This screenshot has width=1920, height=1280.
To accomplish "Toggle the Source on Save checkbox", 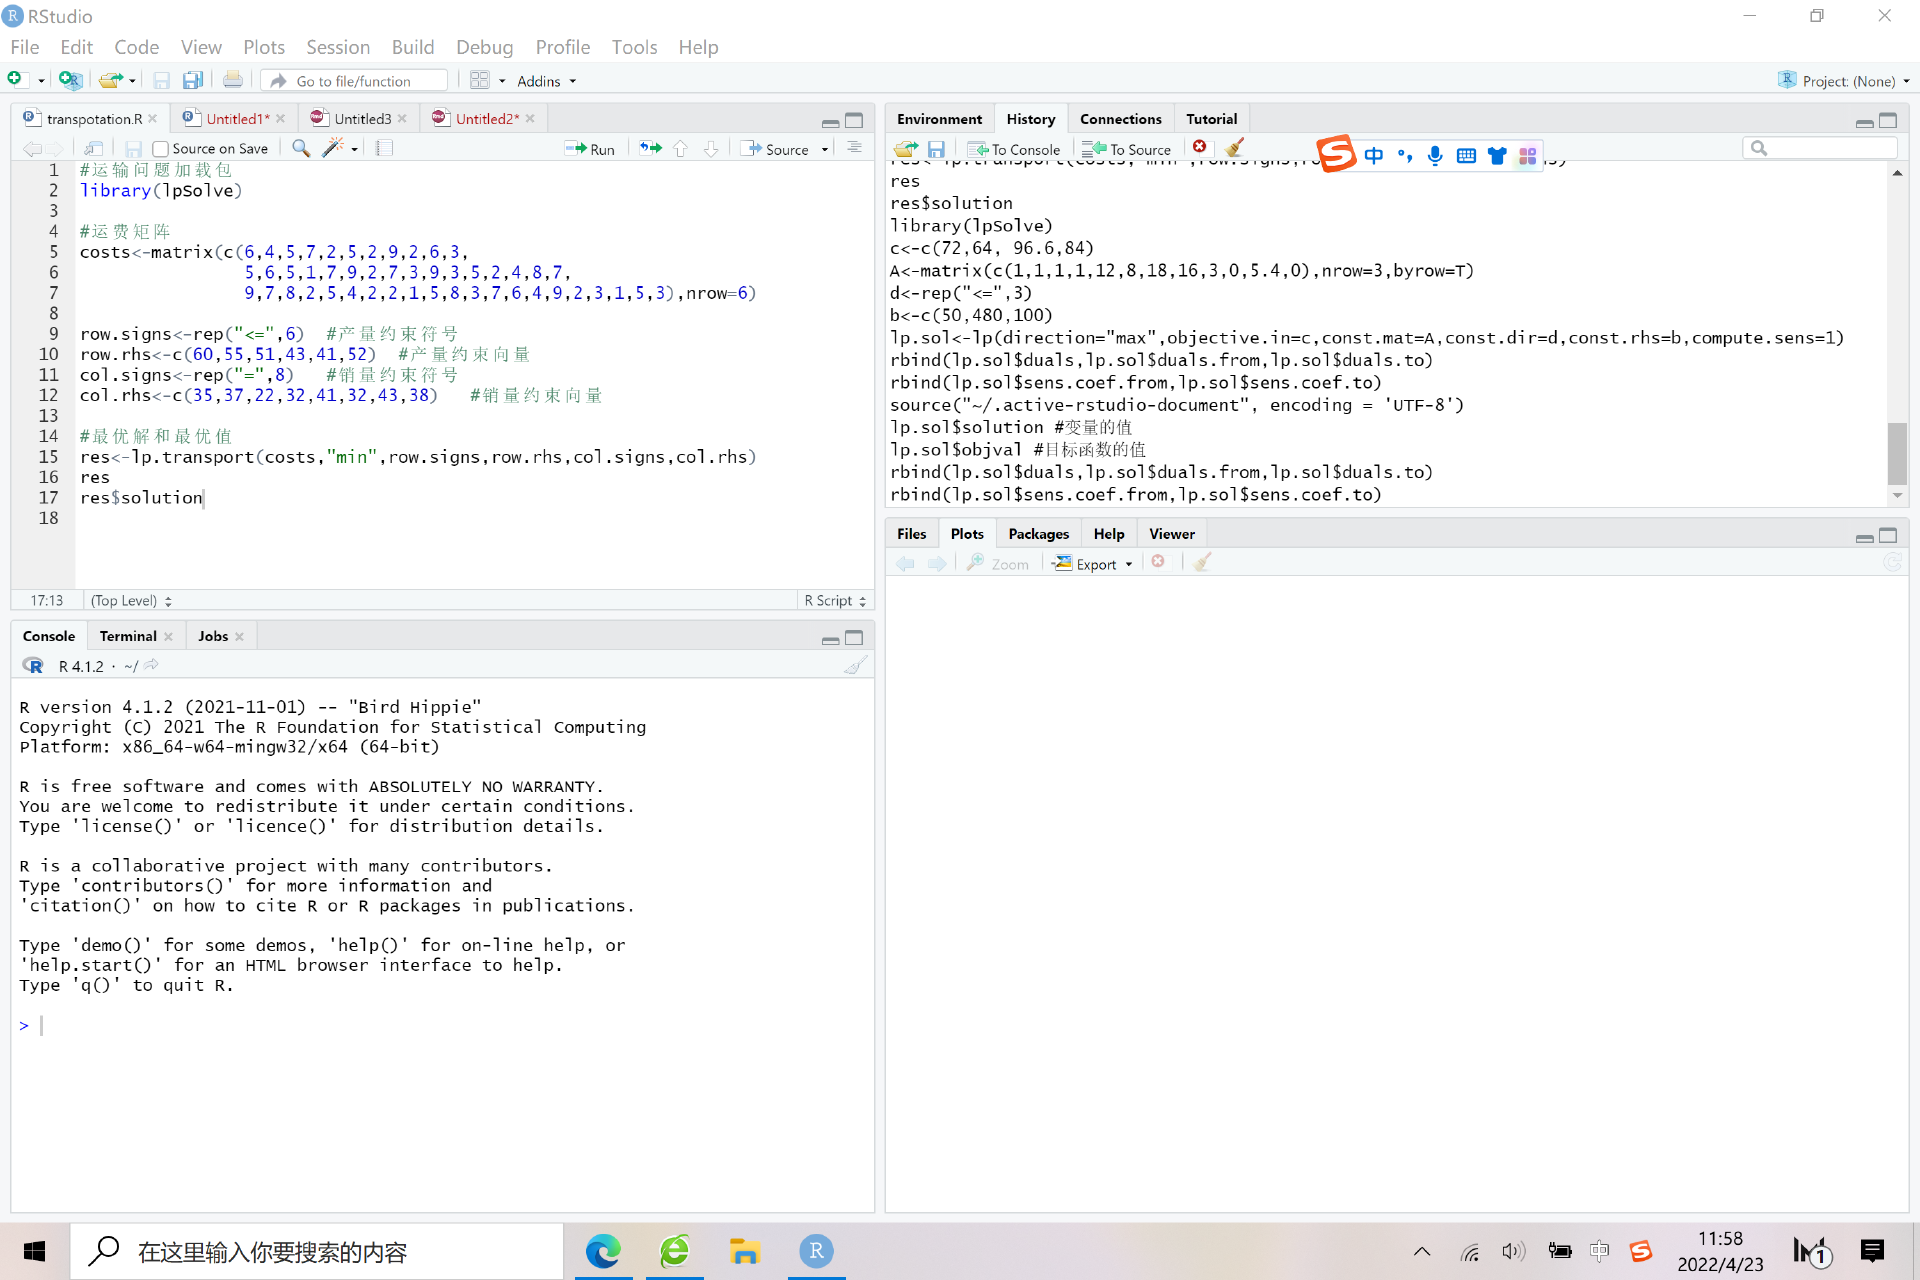I will pyautogui.click(x=160, y=149).
